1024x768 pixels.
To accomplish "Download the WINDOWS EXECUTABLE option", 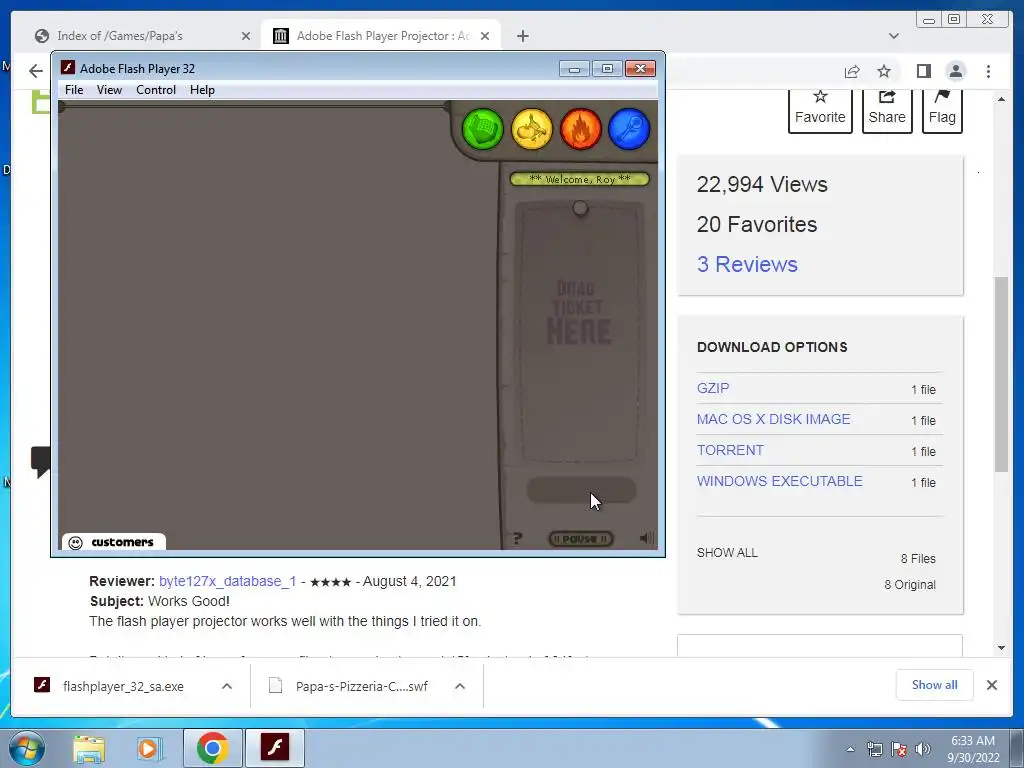I will coord(780,481).
